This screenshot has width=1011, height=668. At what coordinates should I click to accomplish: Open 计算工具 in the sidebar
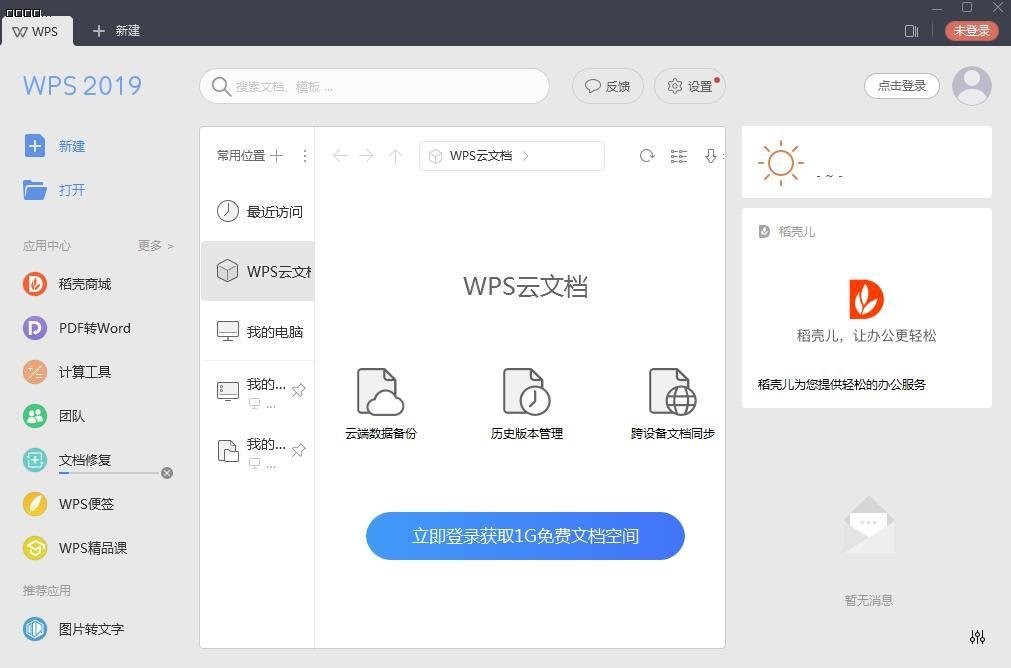coord(67,372)
